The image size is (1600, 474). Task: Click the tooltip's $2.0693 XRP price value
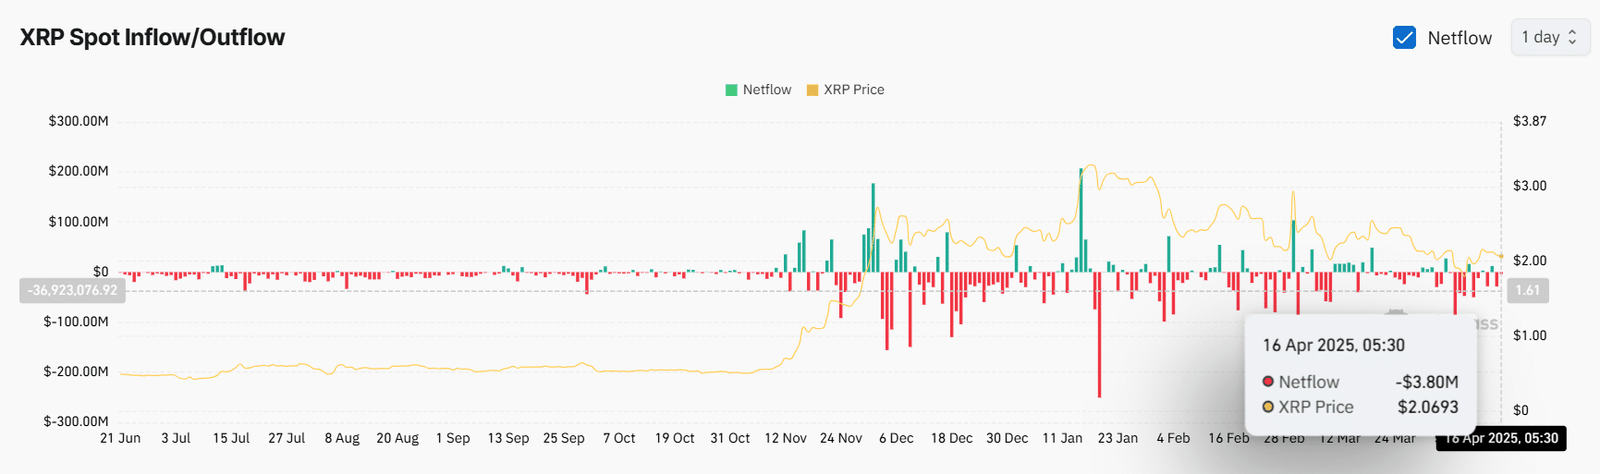tap(1427, 407)
